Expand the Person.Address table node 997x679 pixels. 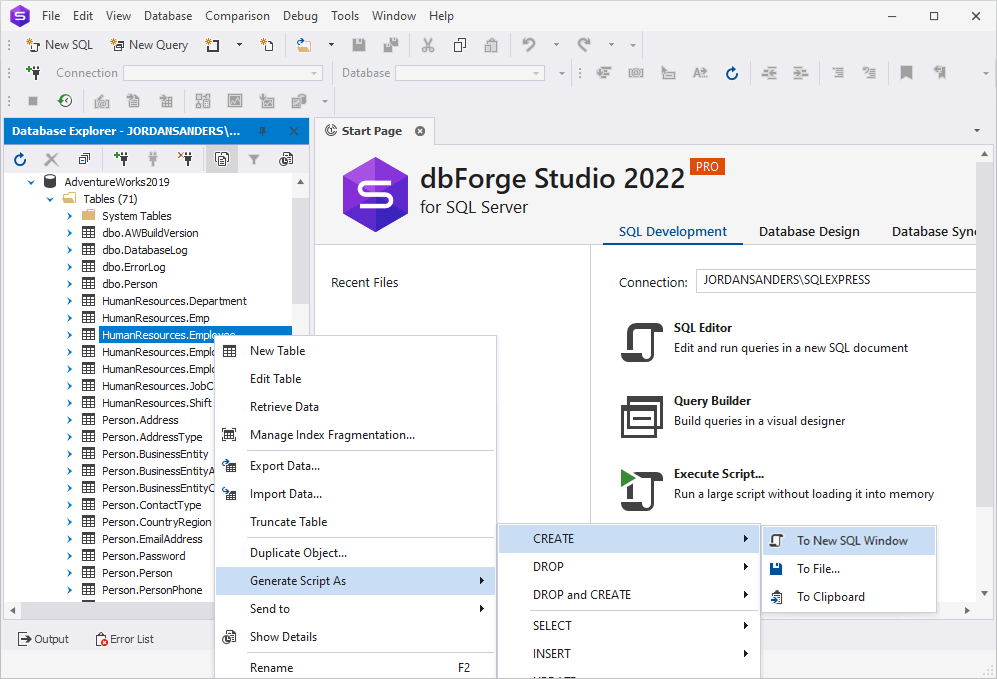pos(69,420)
